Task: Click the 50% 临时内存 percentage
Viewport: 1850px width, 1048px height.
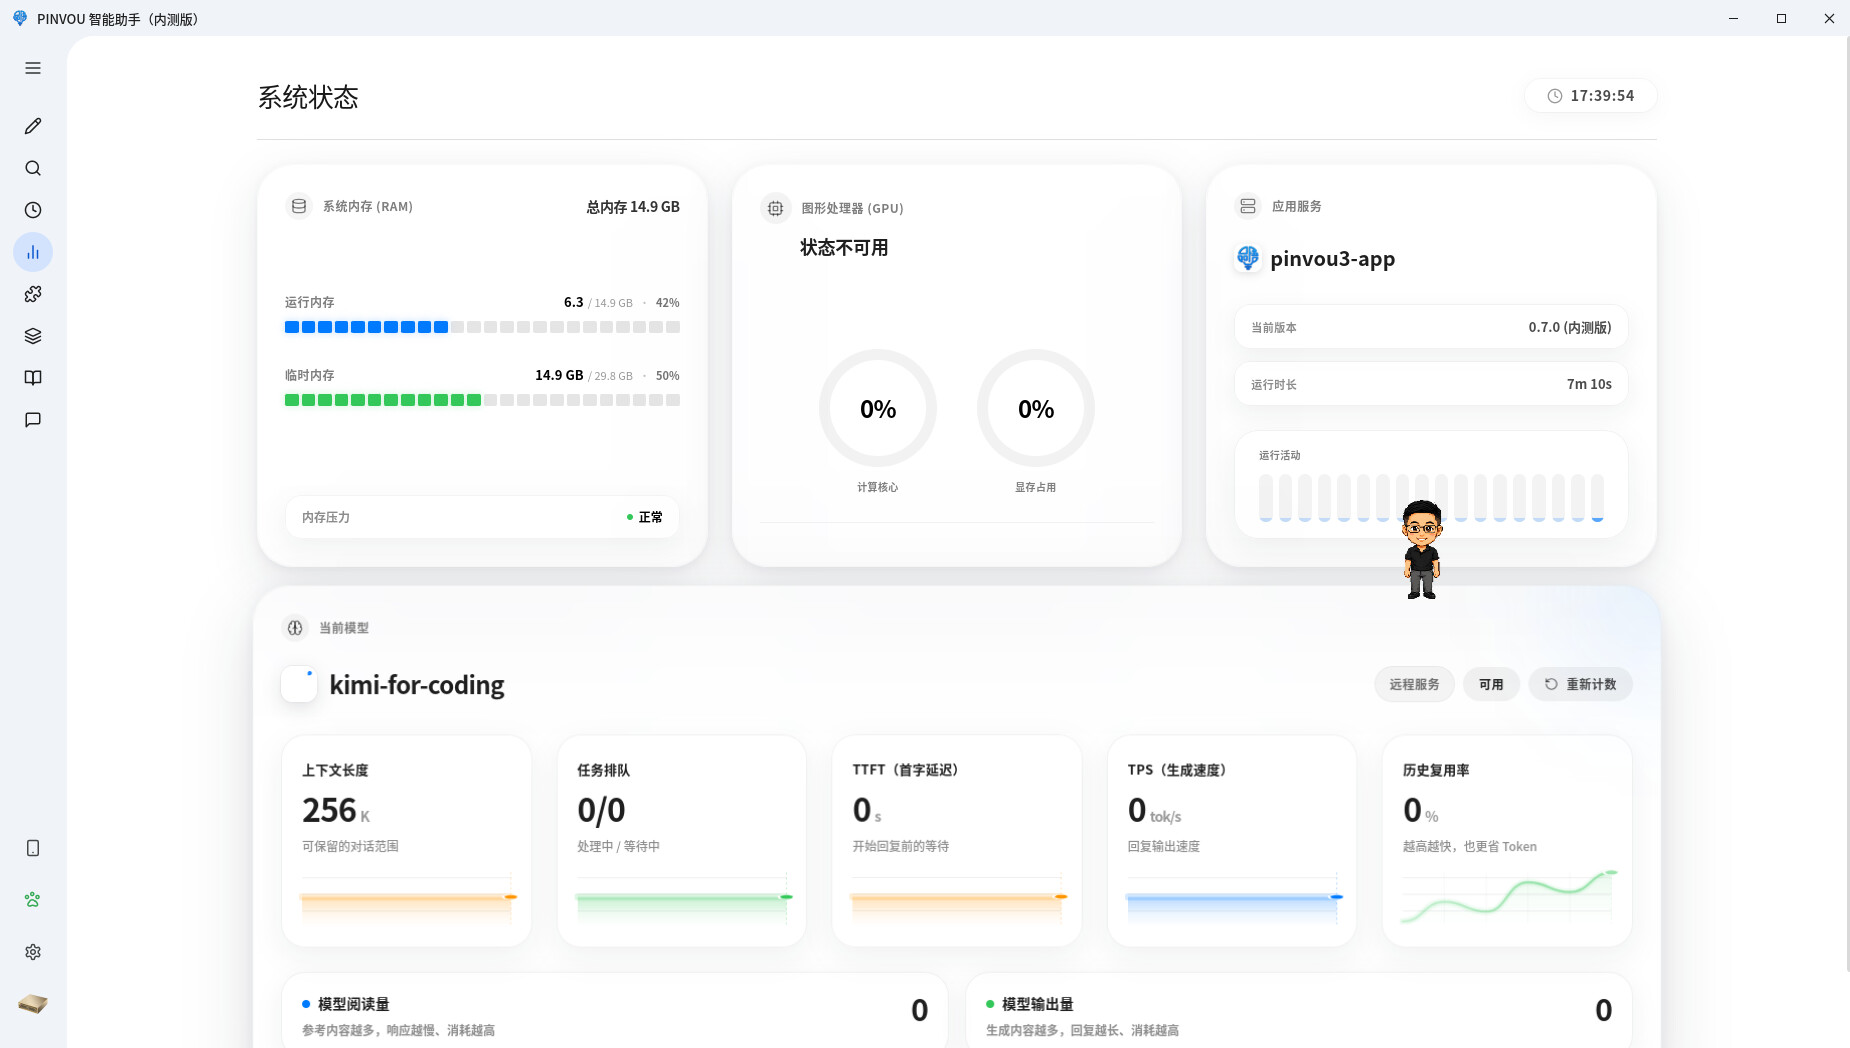Action: click(x=667, y=376)
